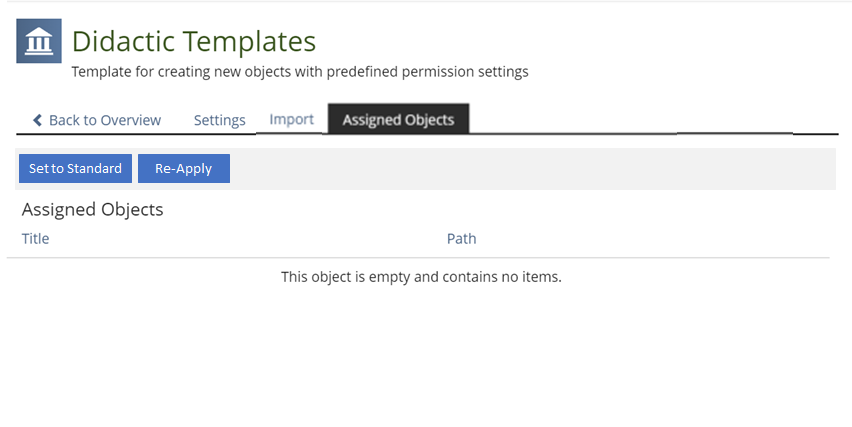The width and height of the screenshot is (852, 427).
Task: Switch to the Import tab
Action: coord(292,119)
